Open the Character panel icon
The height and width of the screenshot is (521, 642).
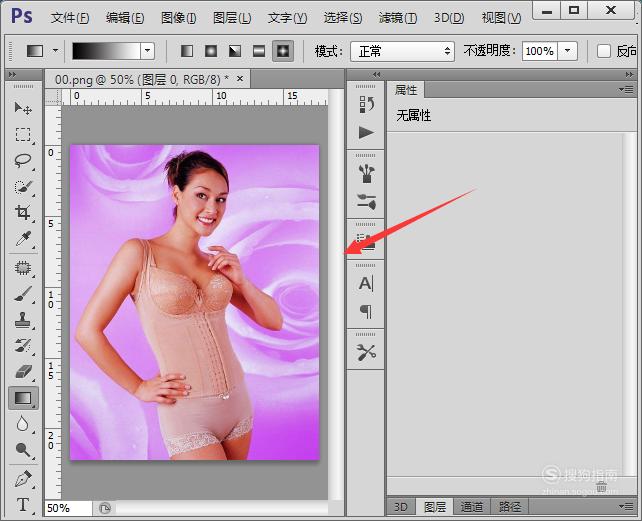366,283
